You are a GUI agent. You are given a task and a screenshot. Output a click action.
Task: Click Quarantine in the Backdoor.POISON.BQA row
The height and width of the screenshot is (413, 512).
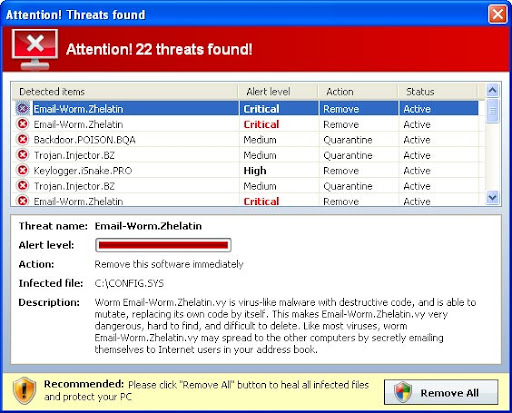(x=348, y=140)
